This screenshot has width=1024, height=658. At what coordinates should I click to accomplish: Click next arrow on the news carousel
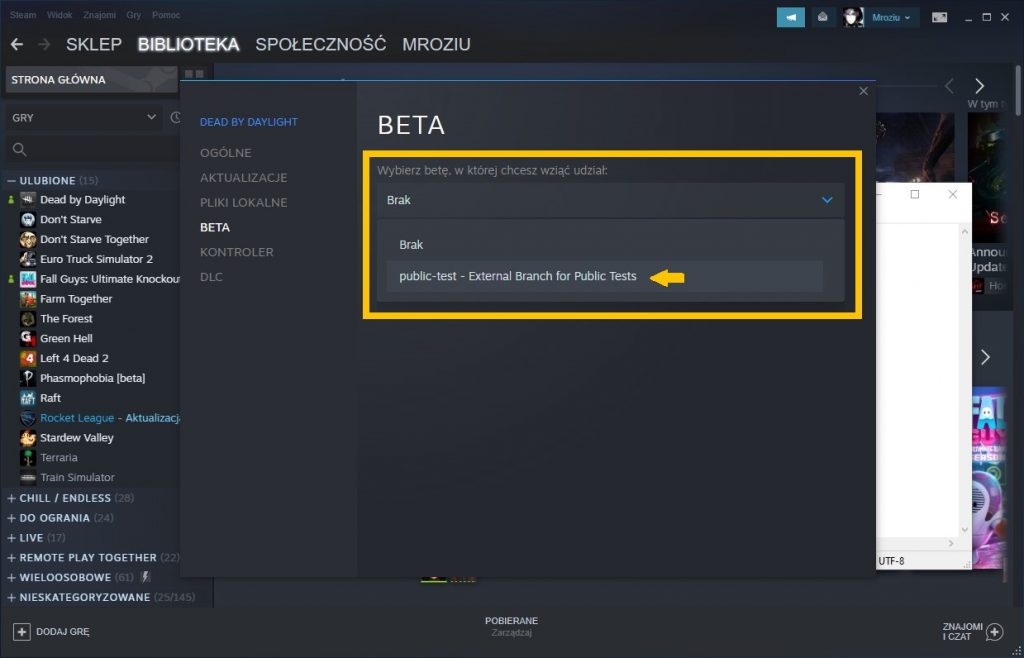pos(979,86)
